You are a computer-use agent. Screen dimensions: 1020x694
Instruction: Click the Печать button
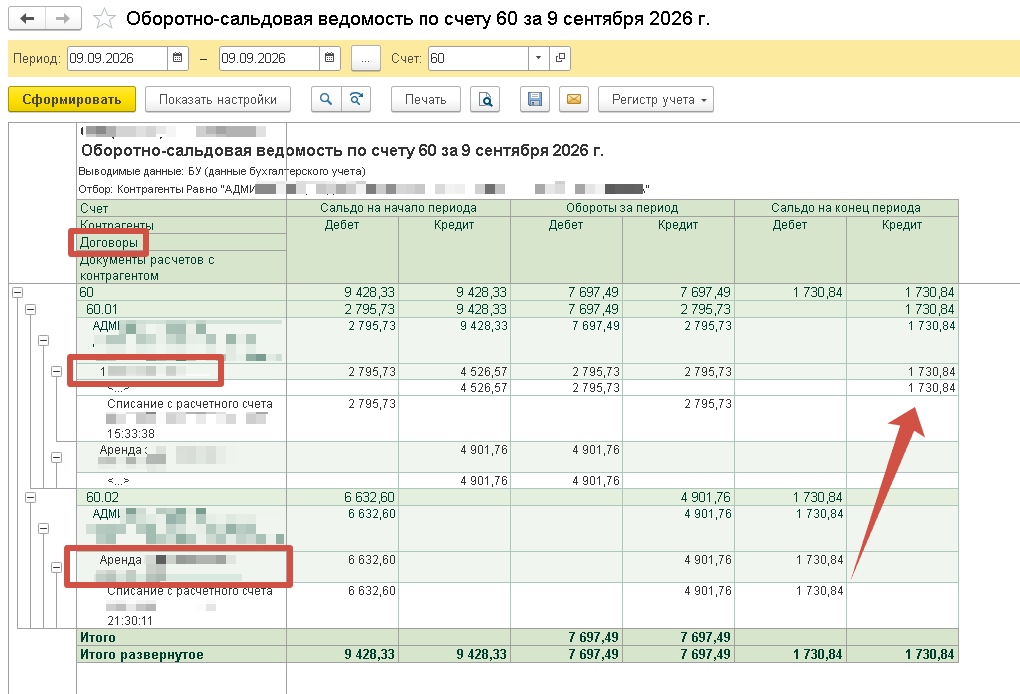pyautogui.click(x=425, y=100)
